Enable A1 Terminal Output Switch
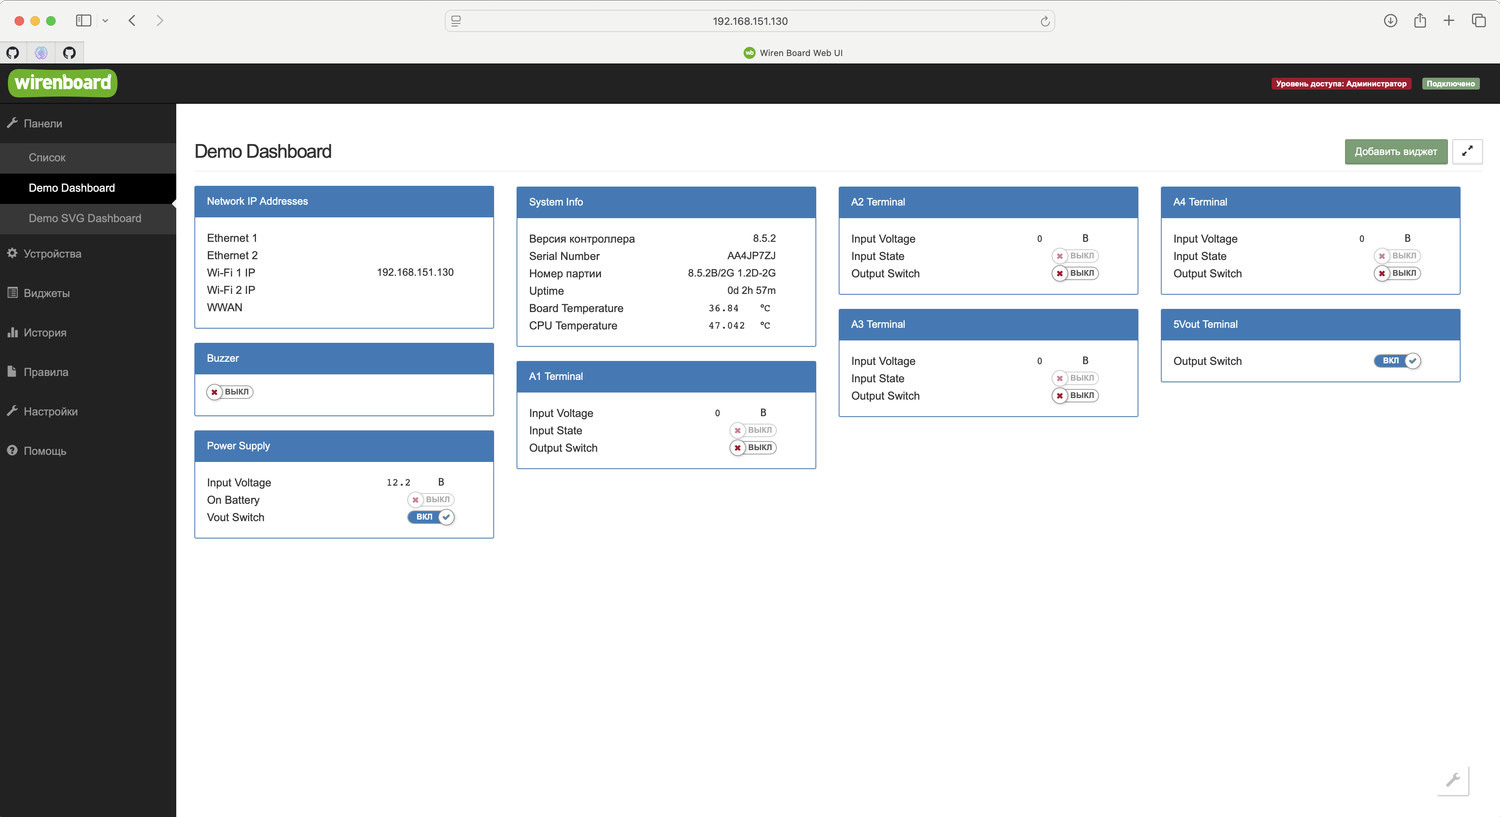 pos(753,448)
